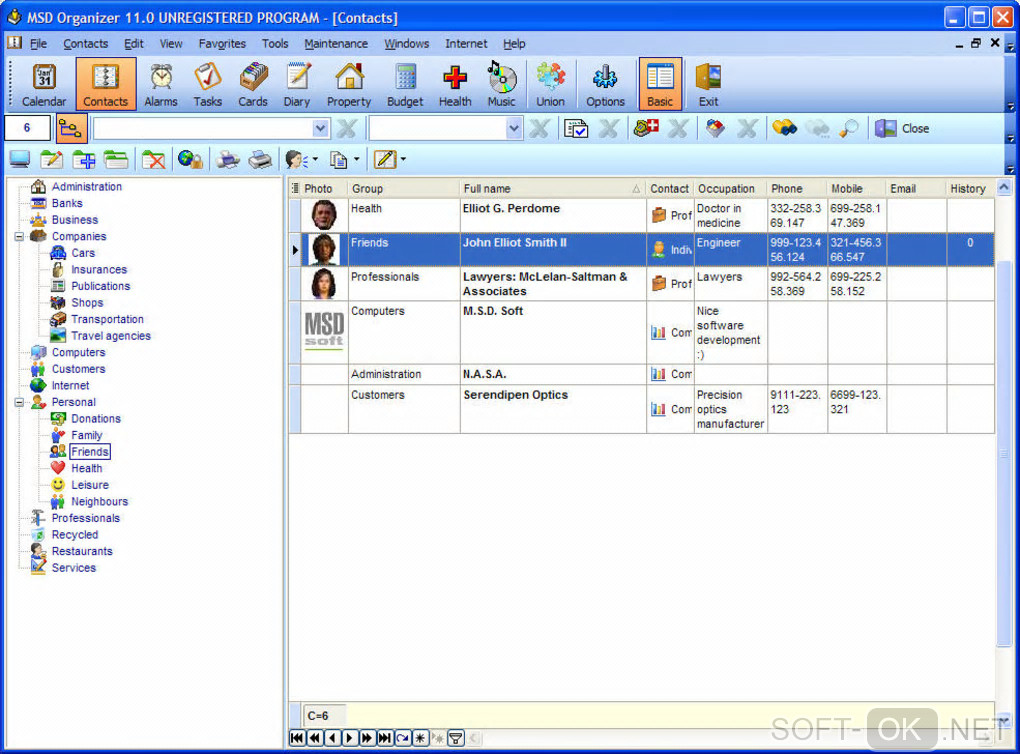The height and width of the screenshot is (754, 1020).
Task: Open the speaking head icon dropdown arrow
Action: [x=315, y=159]
